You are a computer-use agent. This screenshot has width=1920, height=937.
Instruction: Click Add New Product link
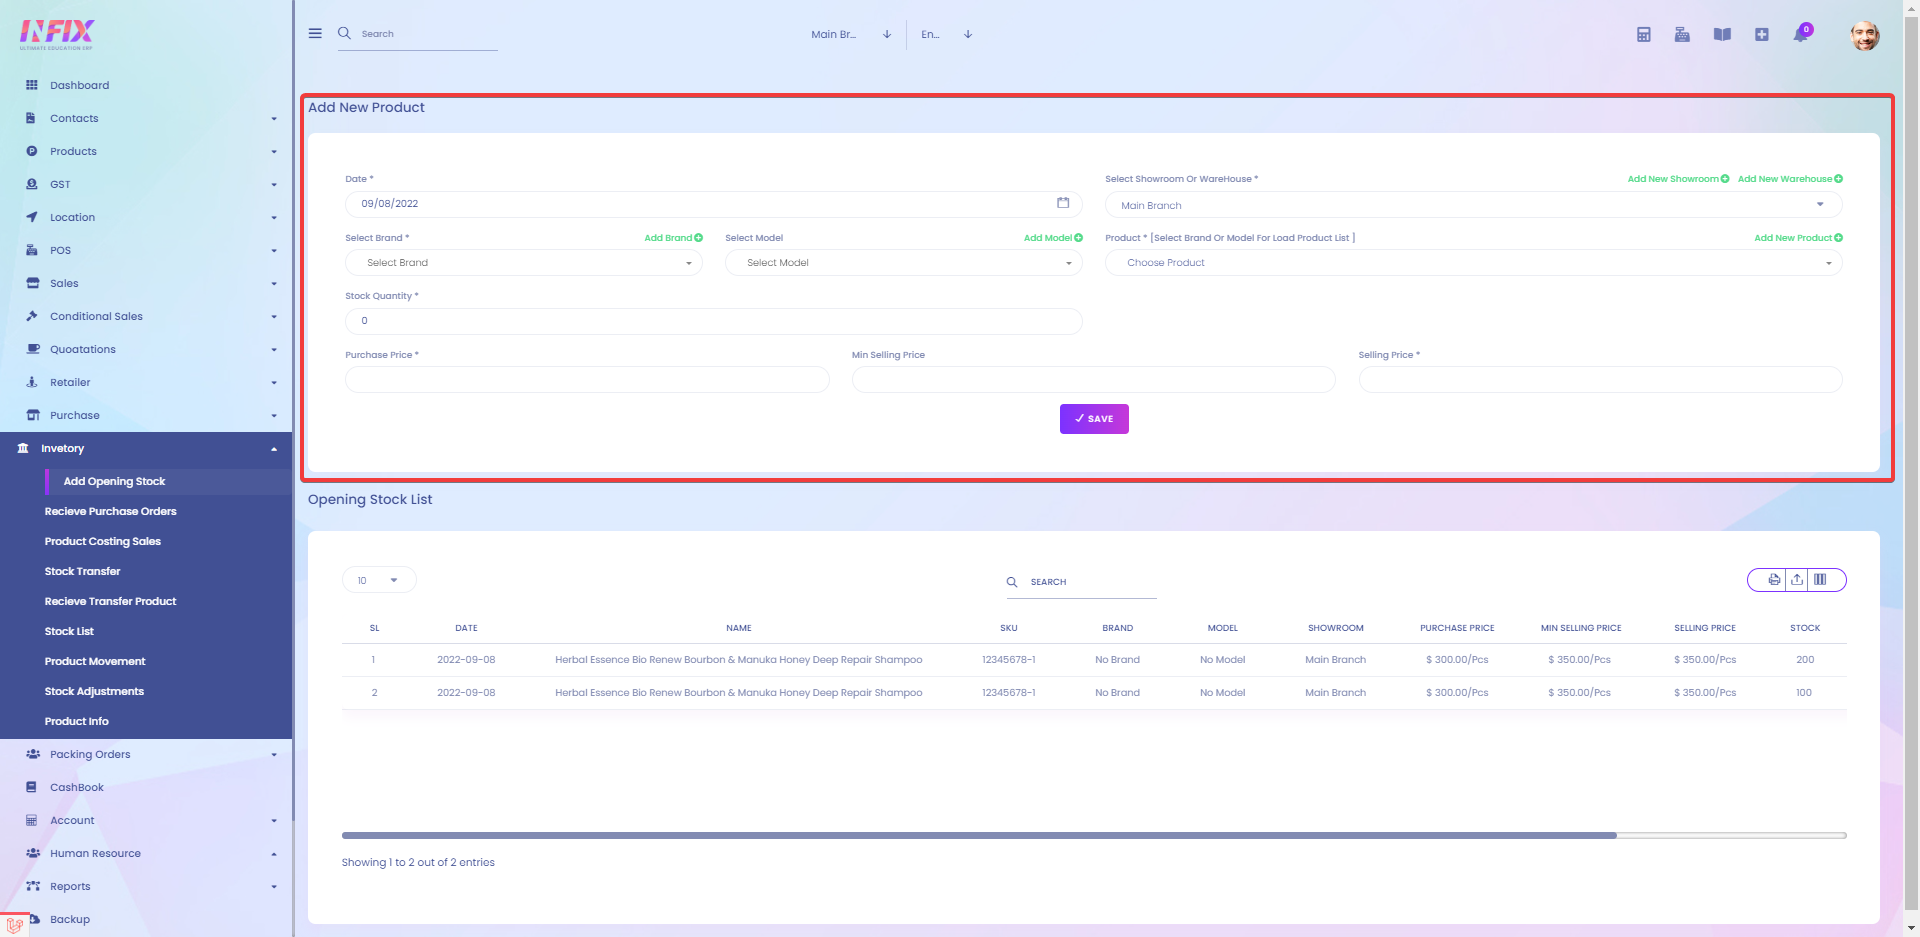click(x=1798, y=238)
